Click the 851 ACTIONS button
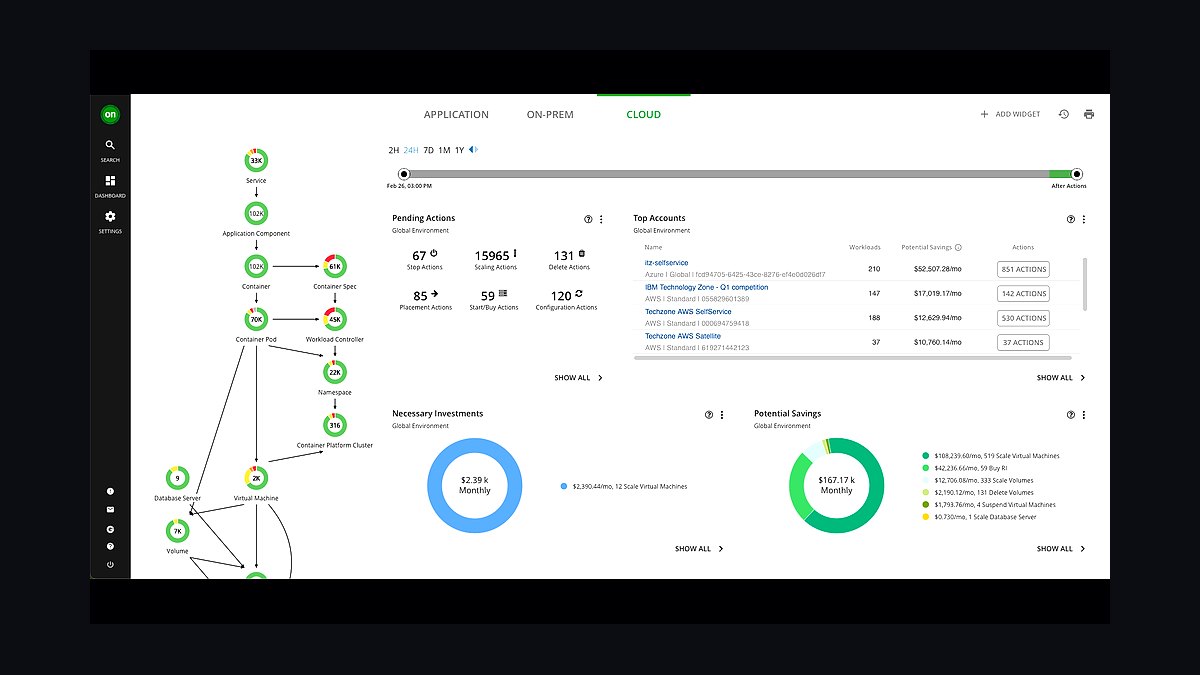 1023,269
